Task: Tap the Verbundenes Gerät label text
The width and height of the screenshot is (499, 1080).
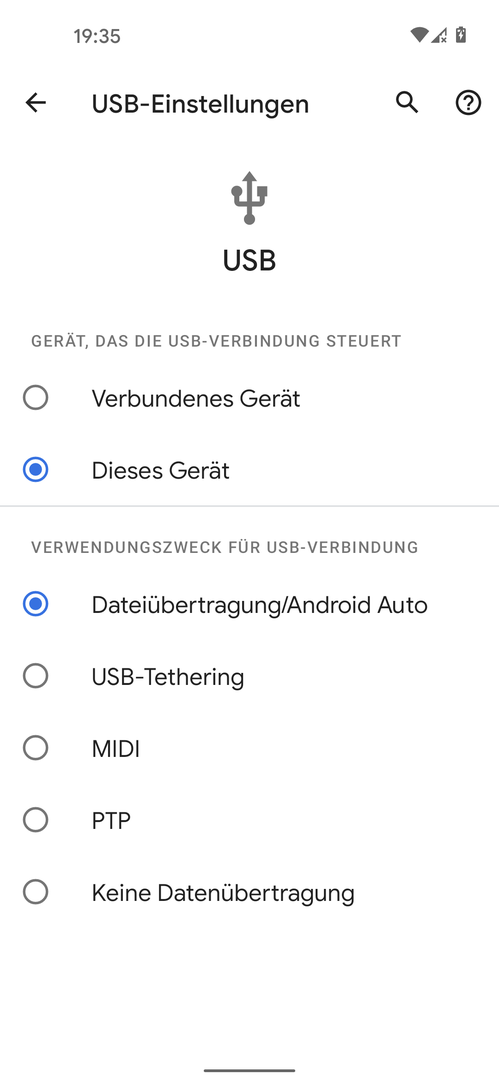Action: (x=196, y=399)
